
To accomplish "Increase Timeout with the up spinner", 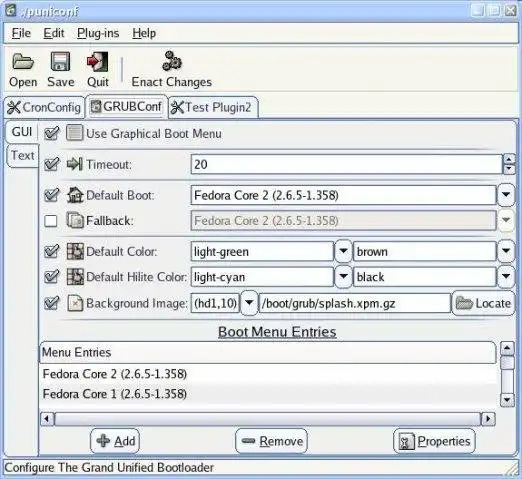I will (x=509, y=159).
